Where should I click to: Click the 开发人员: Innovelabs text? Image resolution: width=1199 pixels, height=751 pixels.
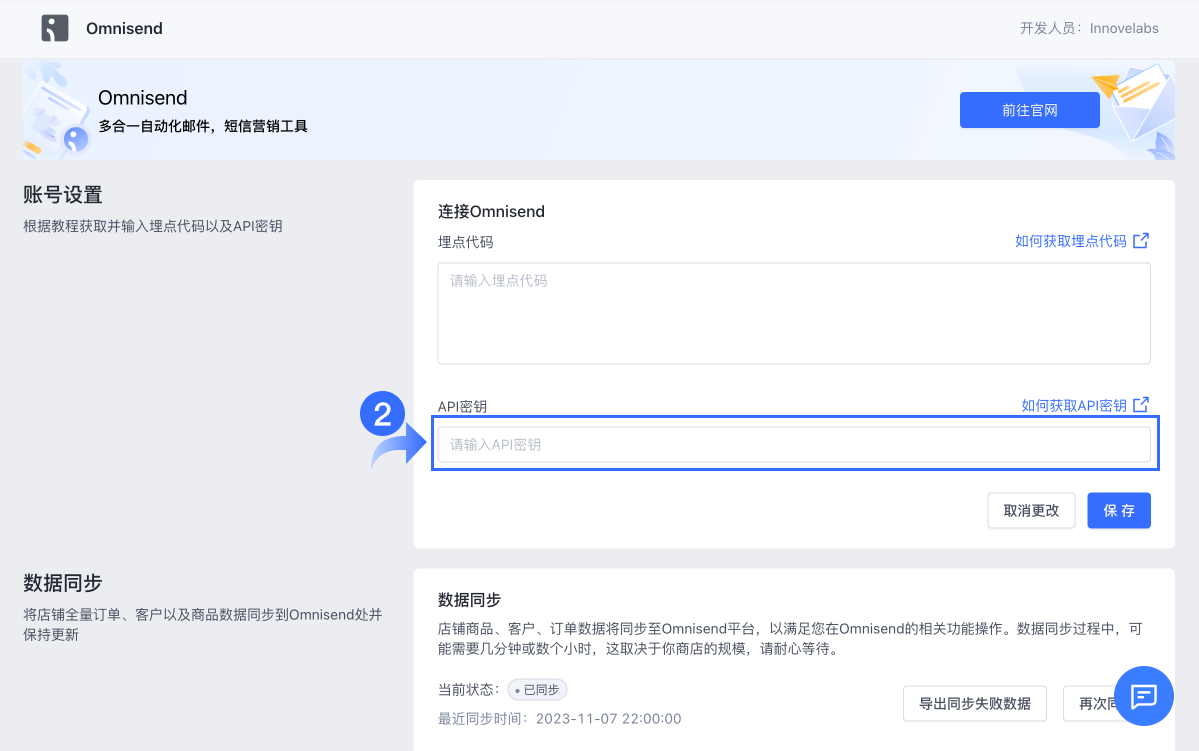[x=1089, y=28]
